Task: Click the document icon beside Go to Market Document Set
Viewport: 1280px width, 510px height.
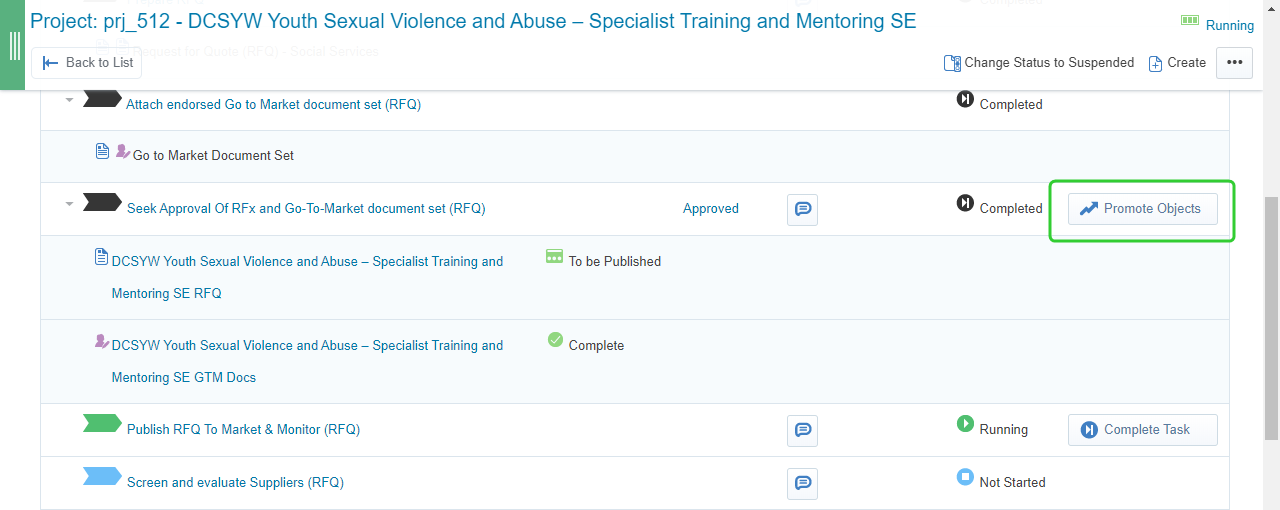Action: pos(102,151)
